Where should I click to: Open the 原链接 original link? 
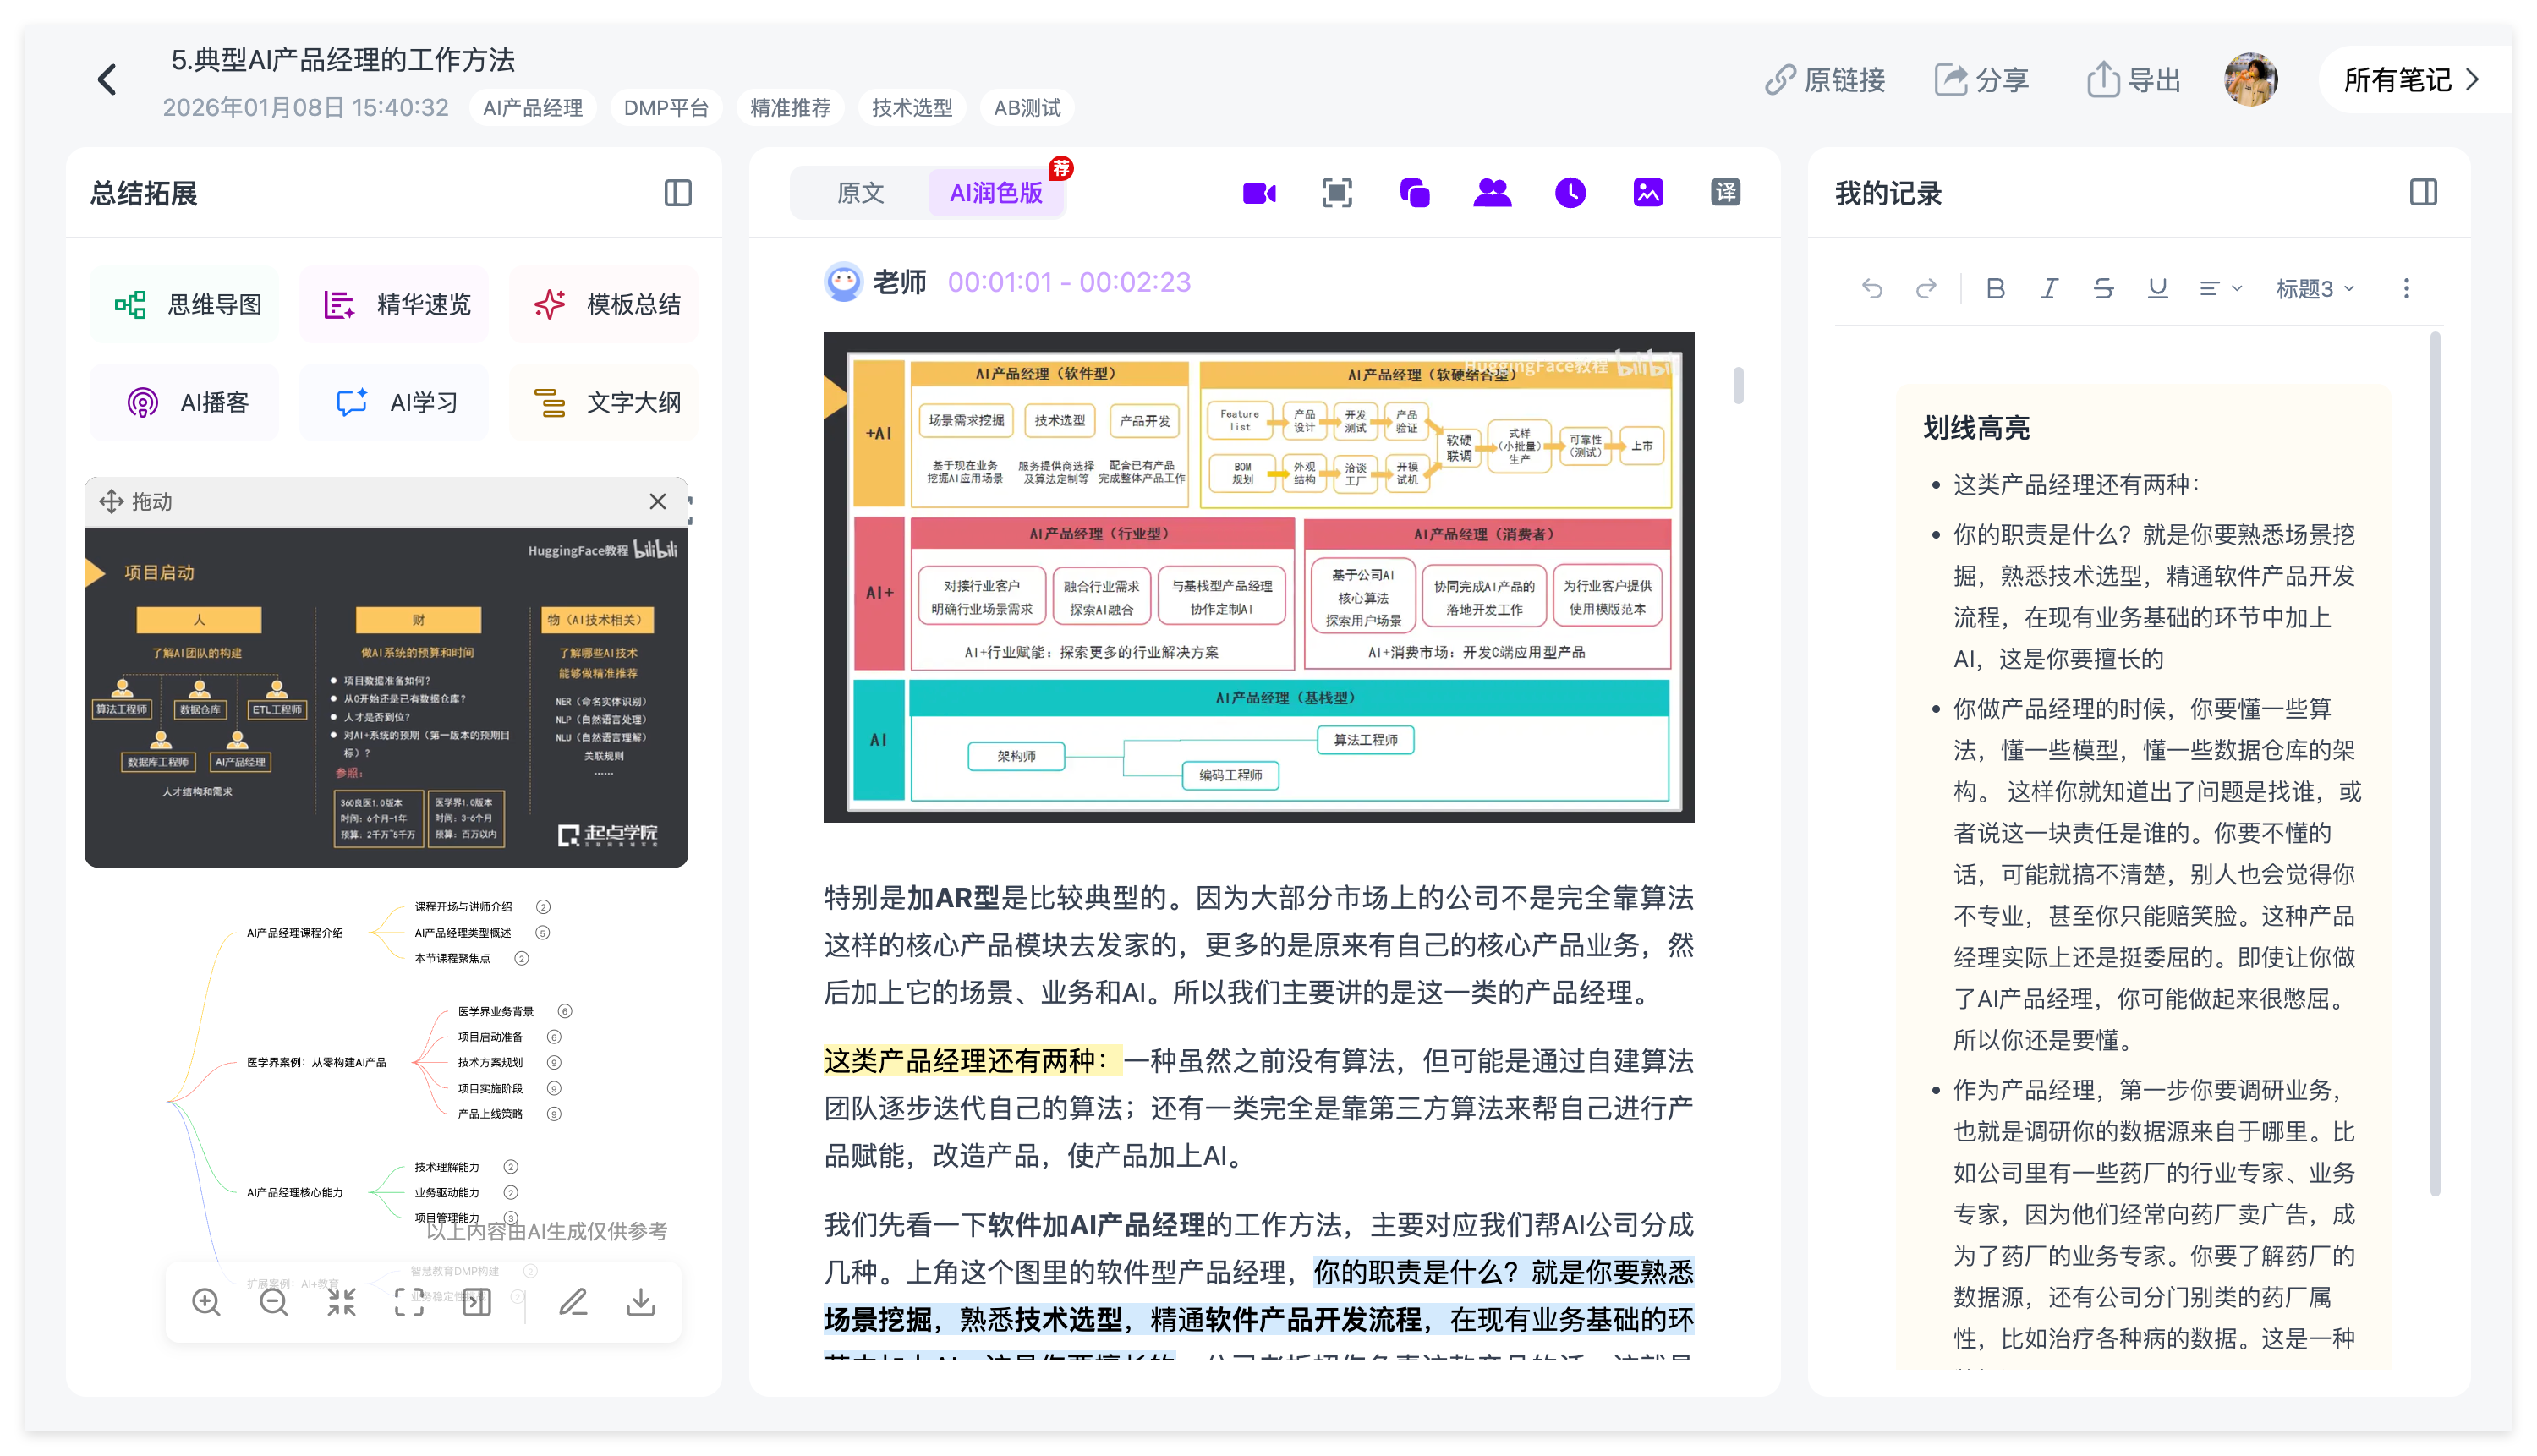(x=1824, y=80)
